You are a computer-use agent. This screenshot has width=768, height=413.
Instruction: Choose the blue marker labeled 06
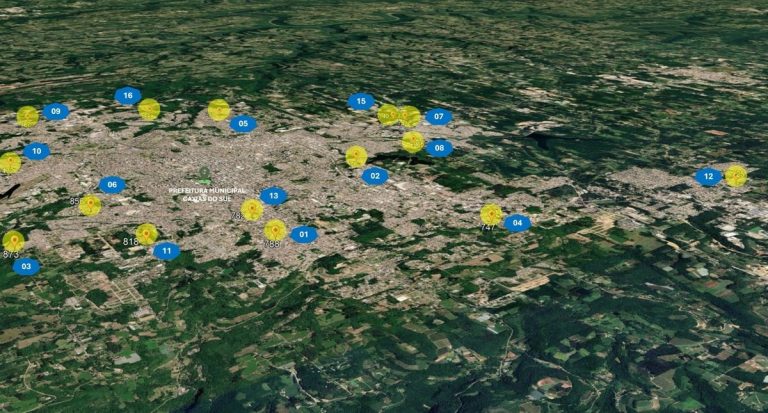[111, 185]
